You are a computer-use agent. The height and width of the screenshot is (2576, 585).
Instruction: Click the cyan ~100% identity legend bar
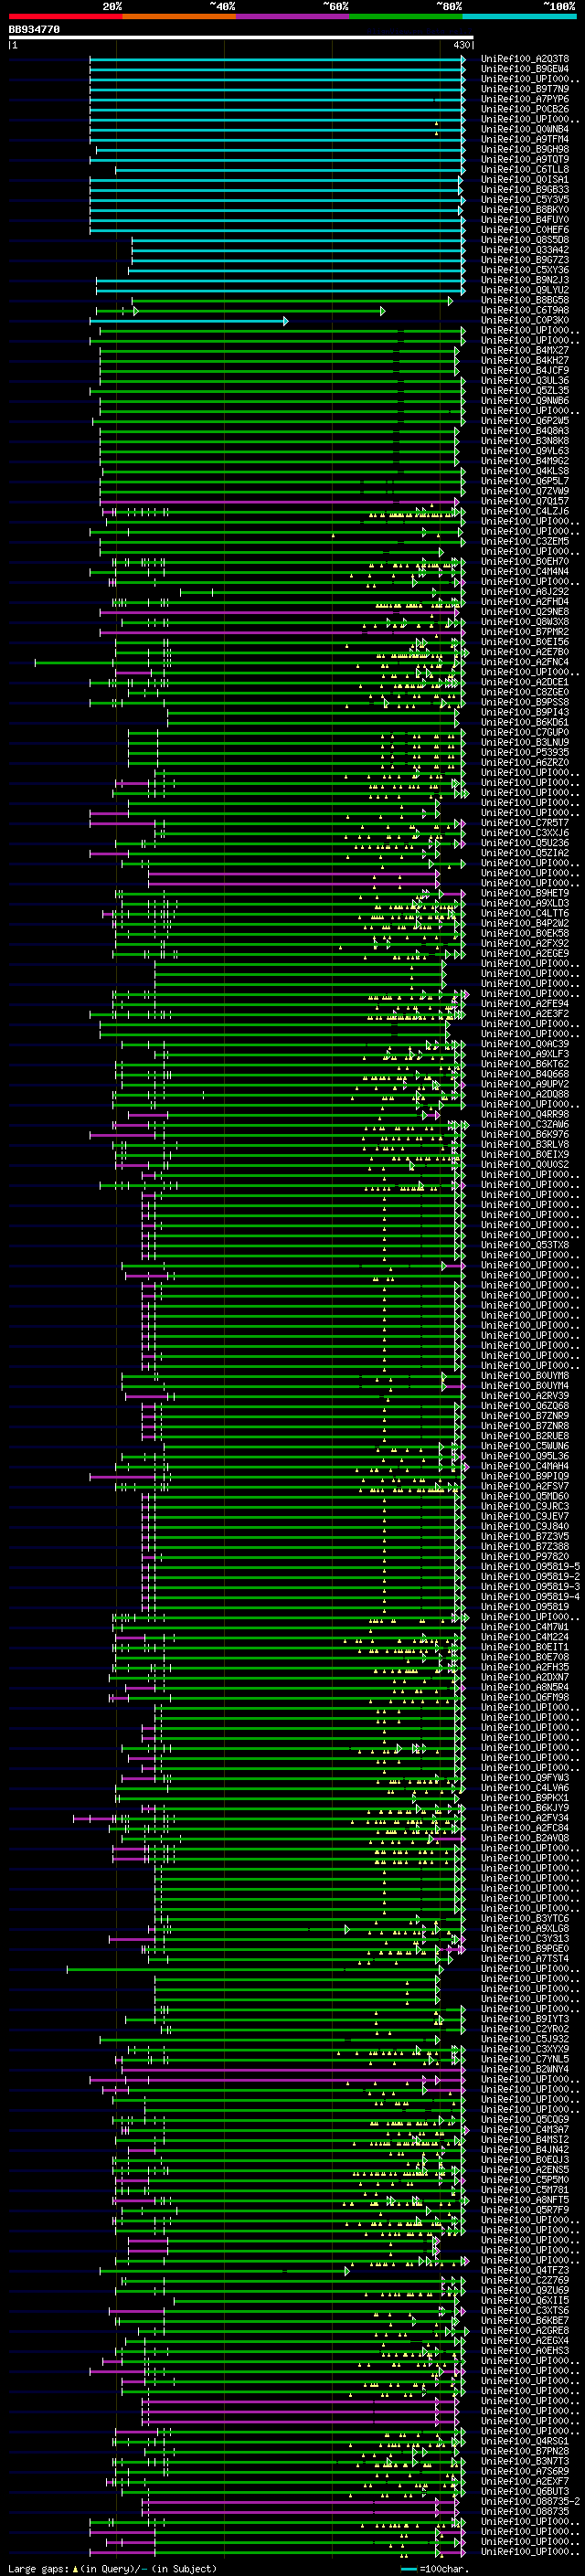pos(520,16)
